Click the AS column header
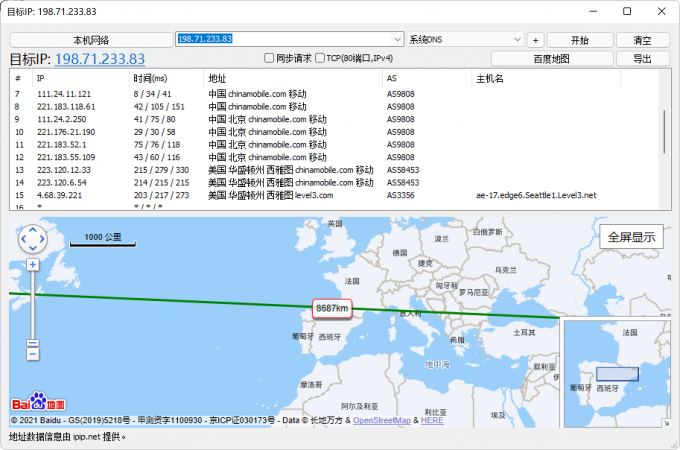 pyautogui.click(x=427, y=78)
